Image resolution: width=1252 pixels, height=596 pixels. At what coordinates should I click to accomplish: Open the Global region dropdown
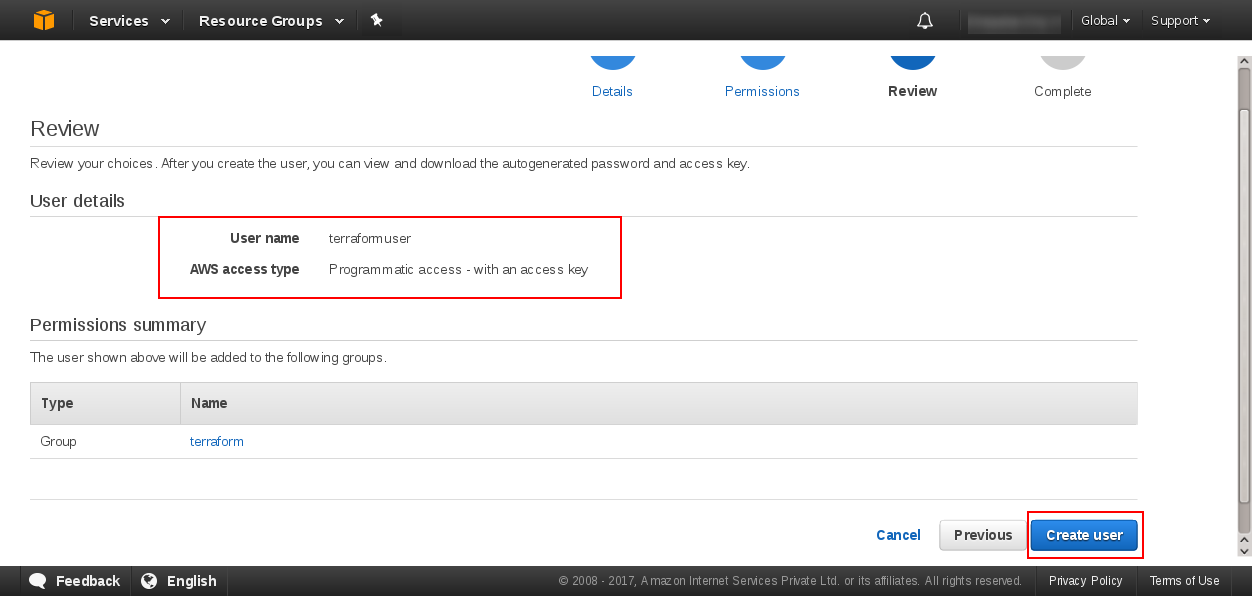(x=1105, y=20)
